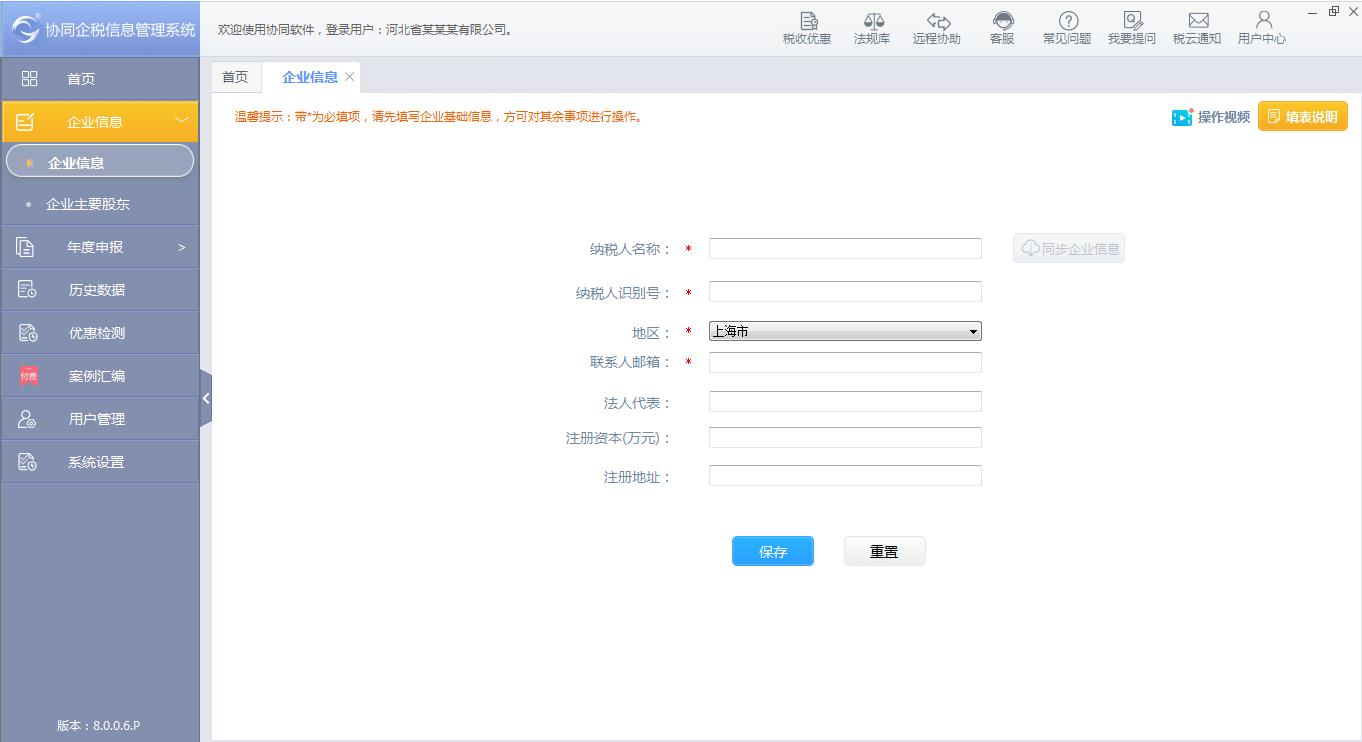
Task: Switch to the 首页 tab
Action: coord(235,77)
